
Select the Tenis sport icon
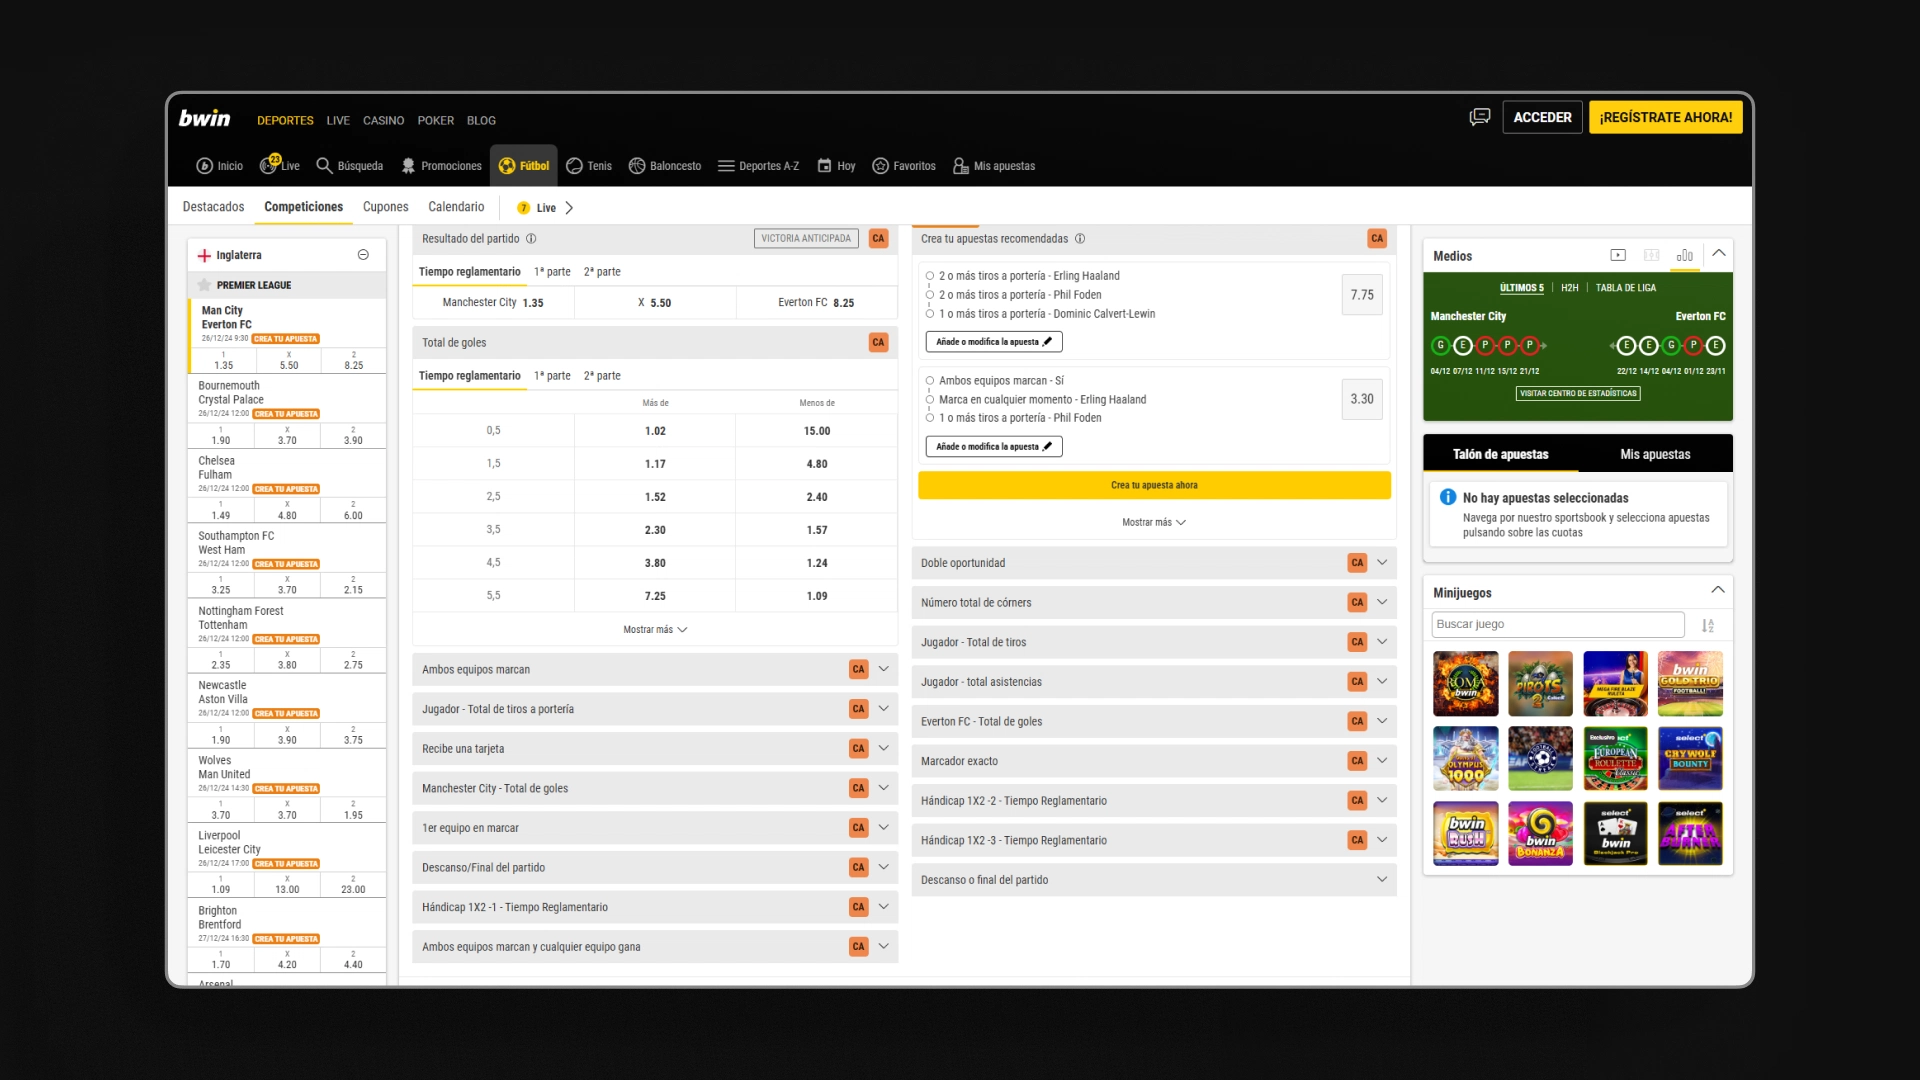click(574, 166)
